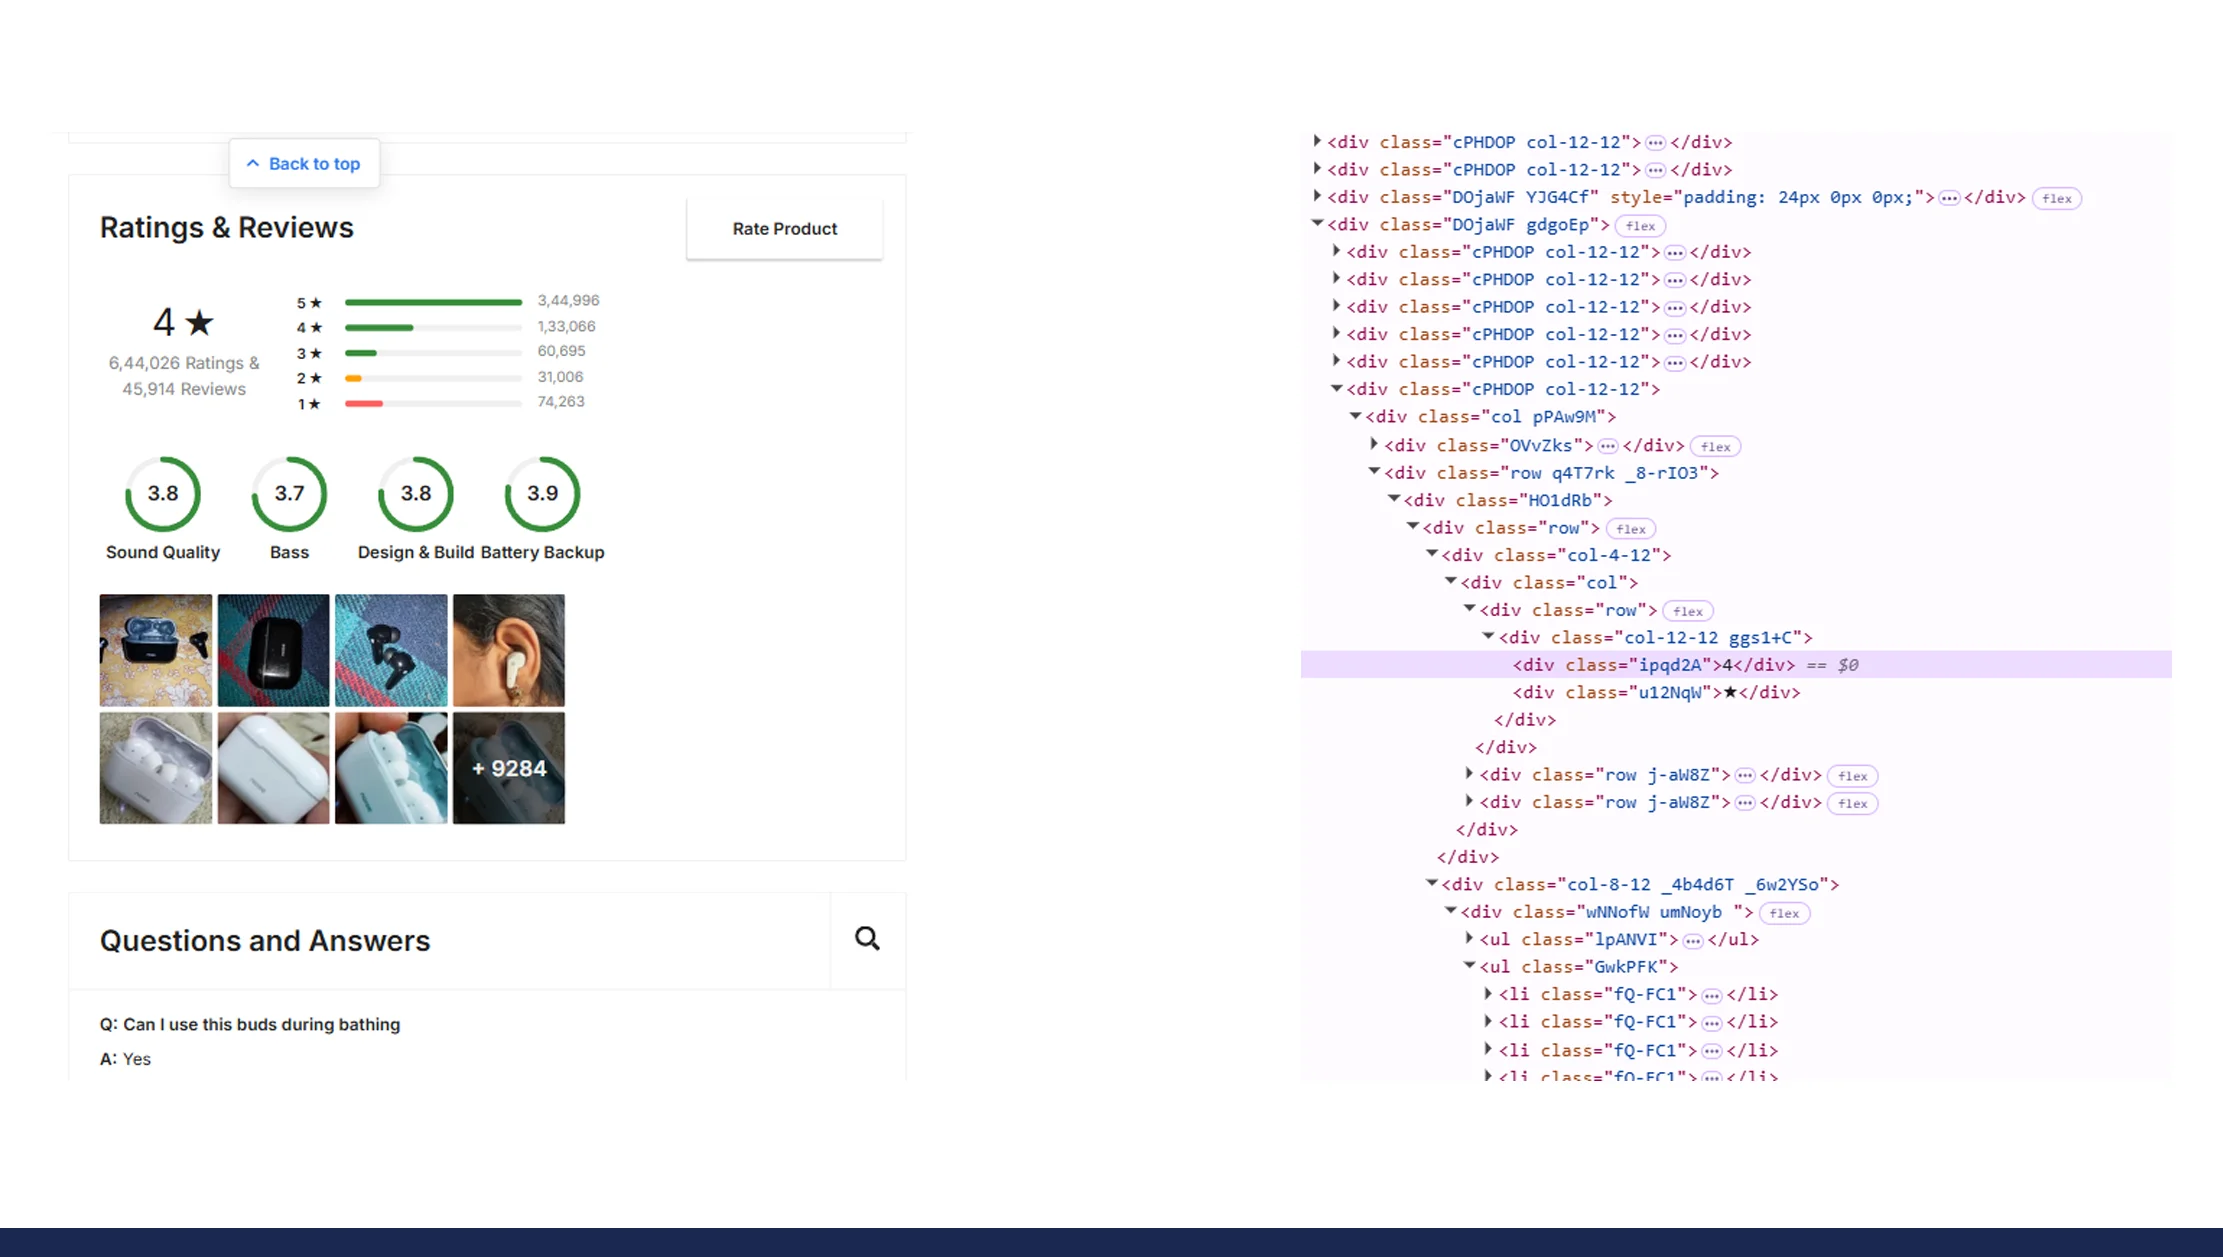Toggle the flex badge beside the row div under HO1dRb
This screenshot has width=2223, height=1257.
[1631, 528]
